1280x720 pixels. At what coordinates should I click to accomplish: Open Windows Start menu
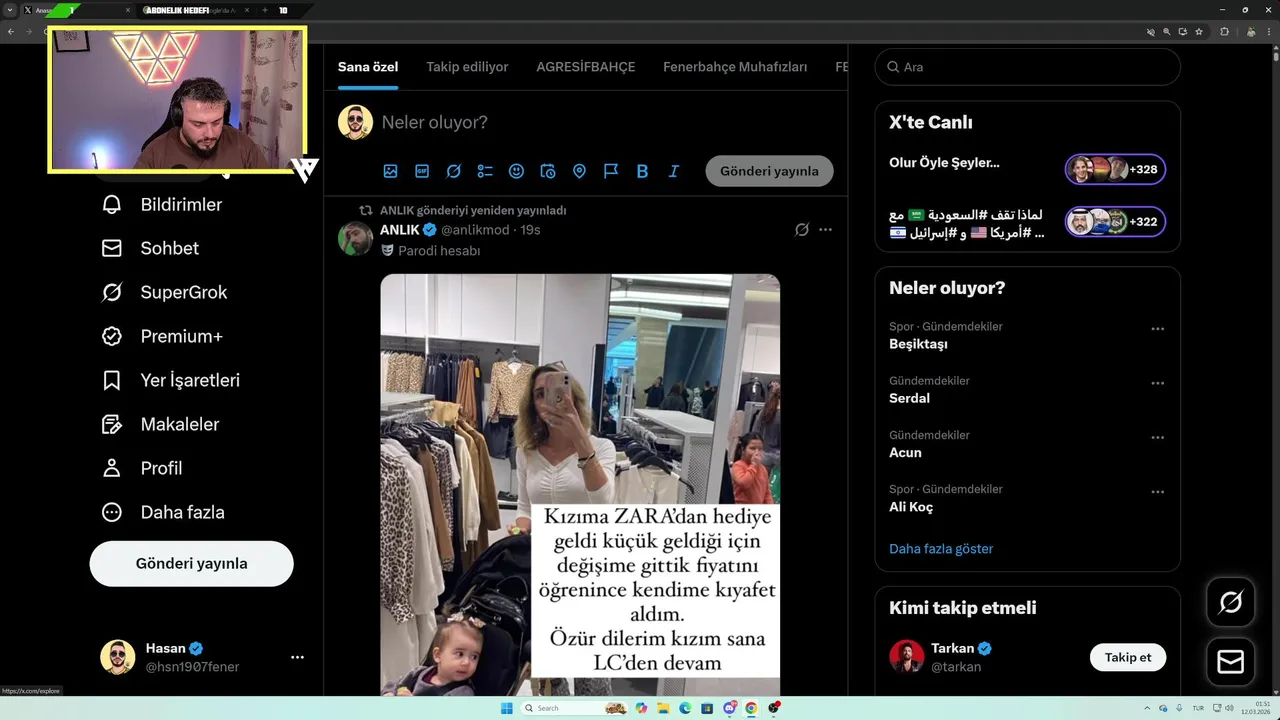(x=506, y=708)
